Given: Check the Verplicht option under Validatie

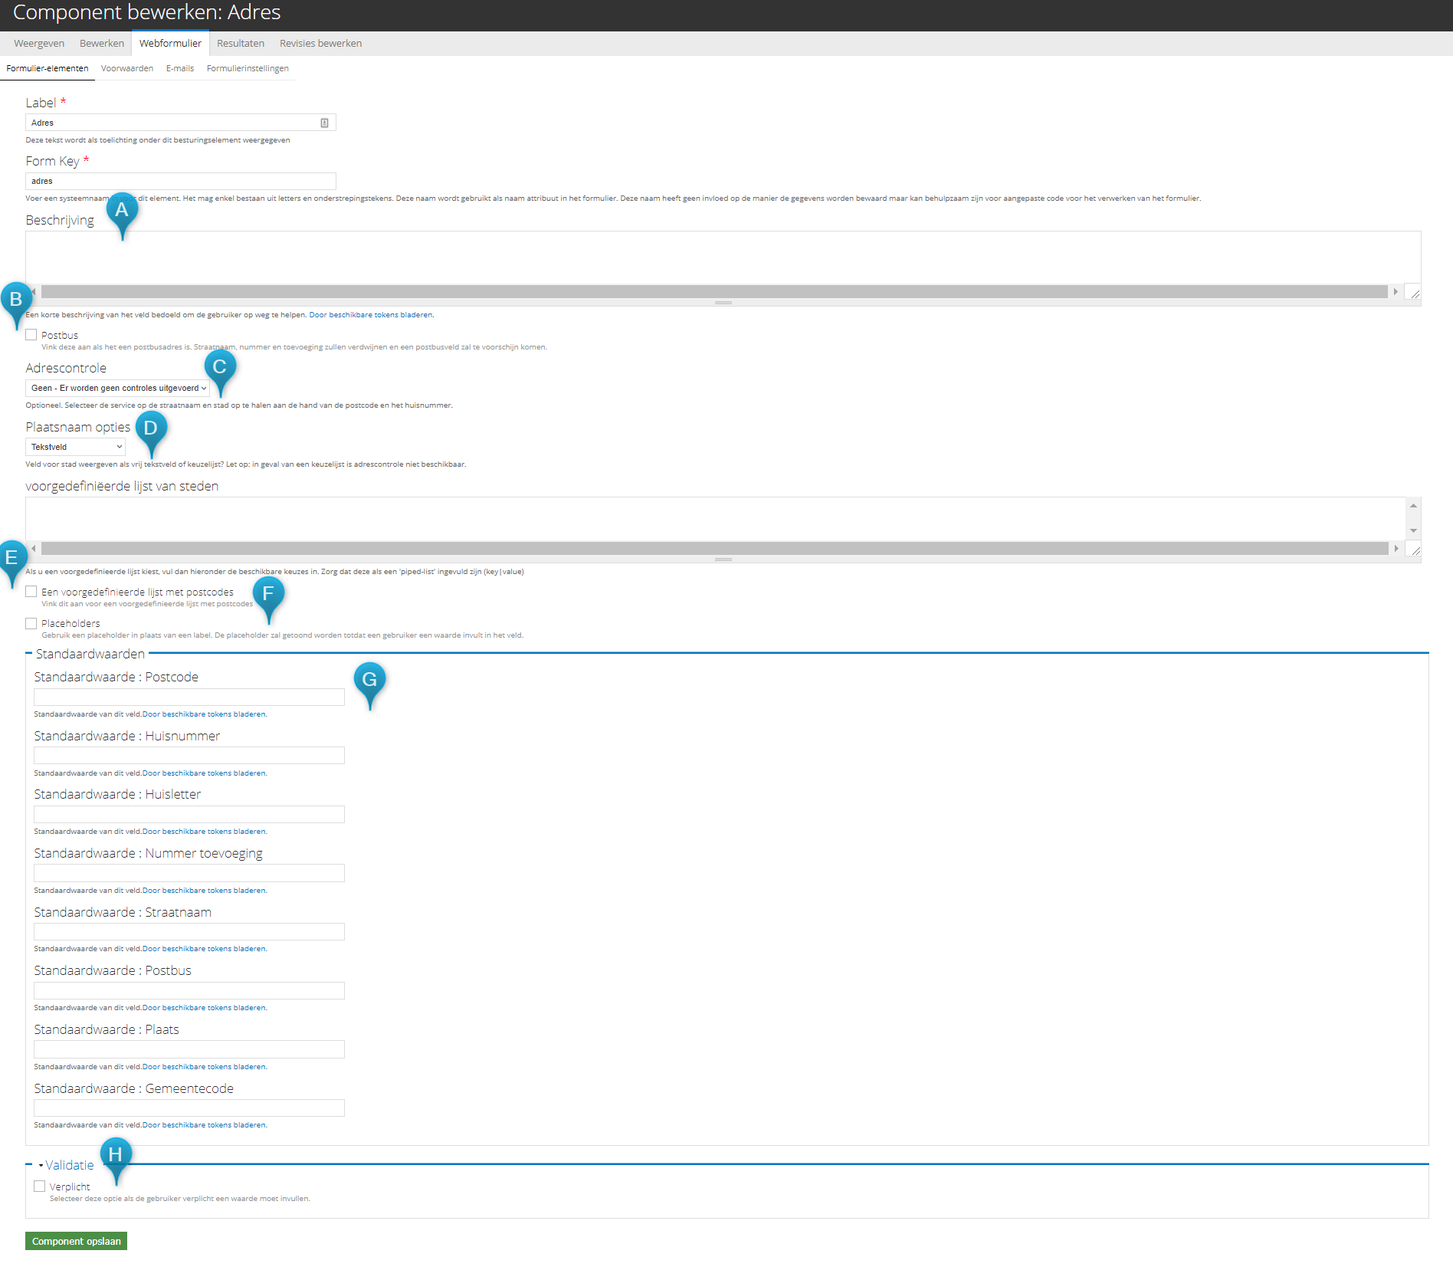Looking at the screenshot, I should [40, 1186].
